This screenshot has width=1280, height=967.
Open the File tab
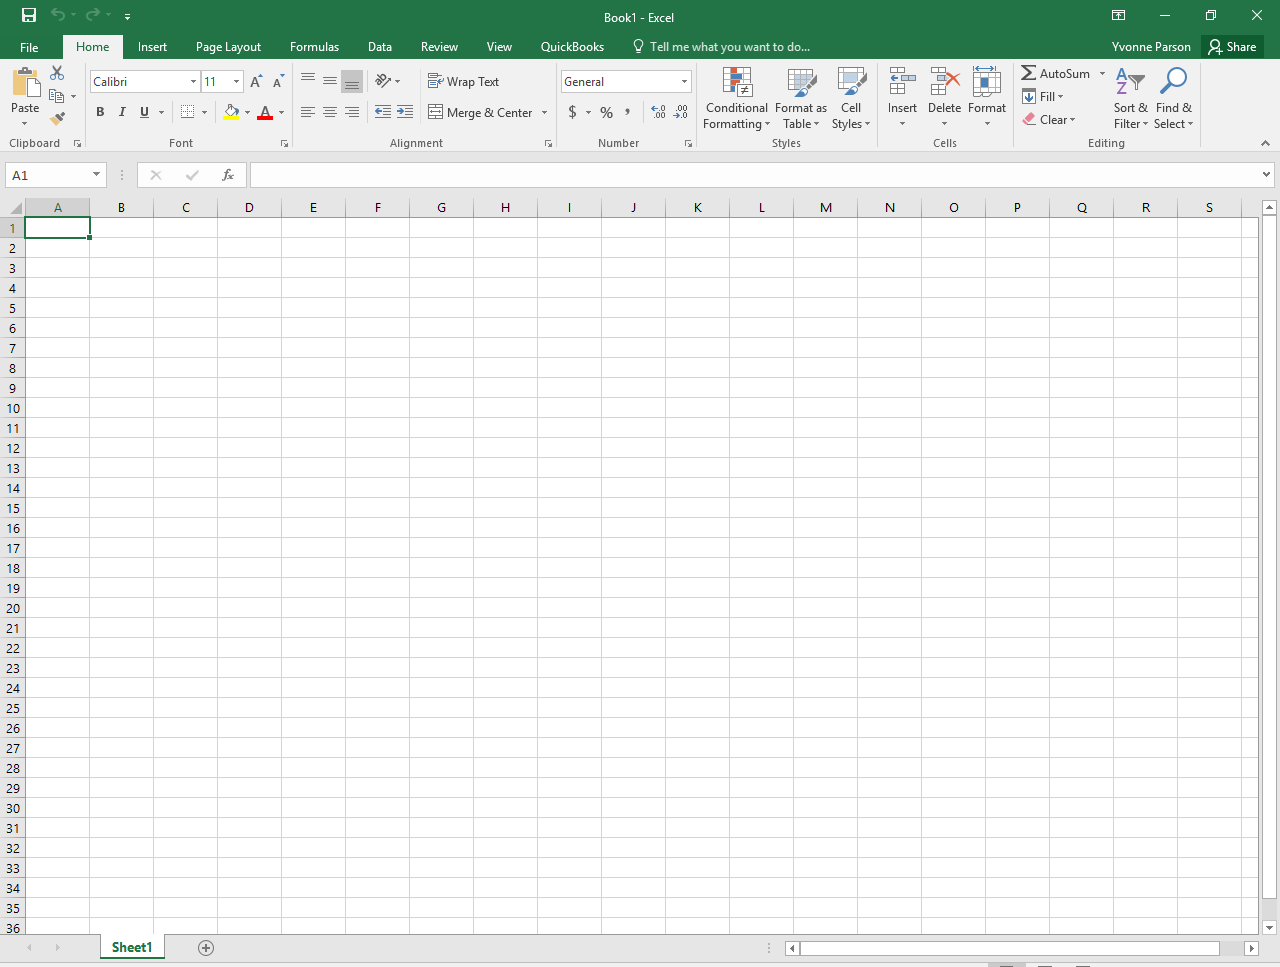[x=29, y=47]
